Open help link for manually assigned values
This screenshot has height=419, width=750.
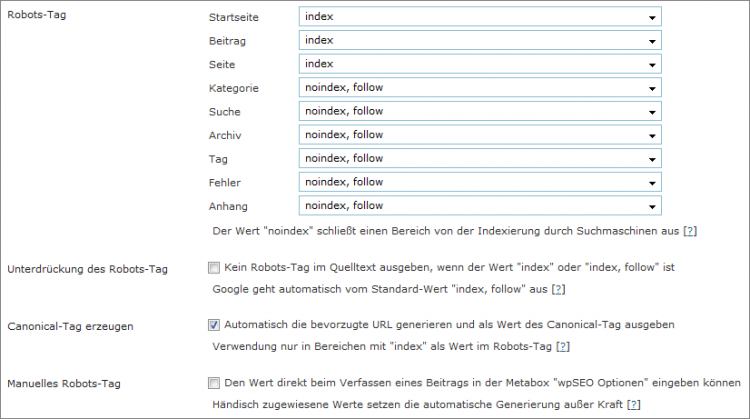[x=632, y=403]
